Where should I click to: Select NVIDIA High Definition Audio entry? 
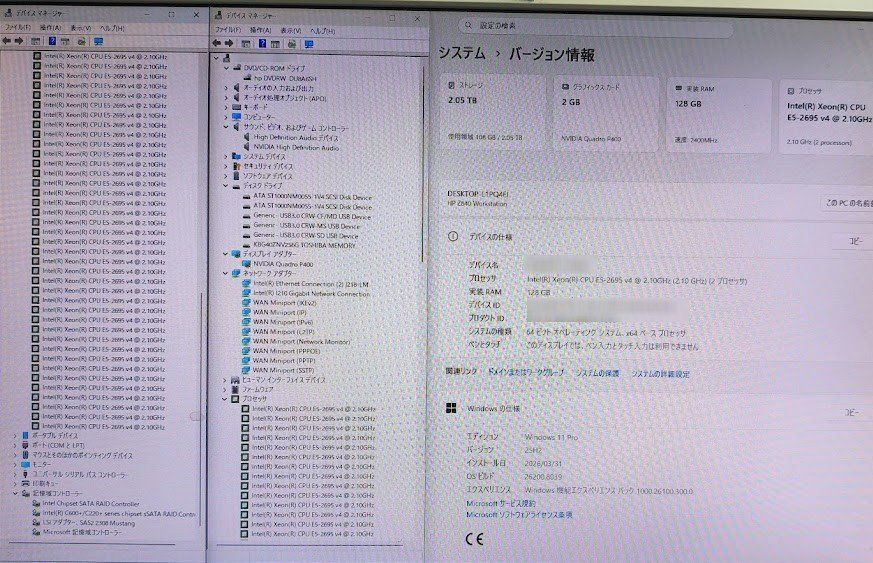pos(296,147)
